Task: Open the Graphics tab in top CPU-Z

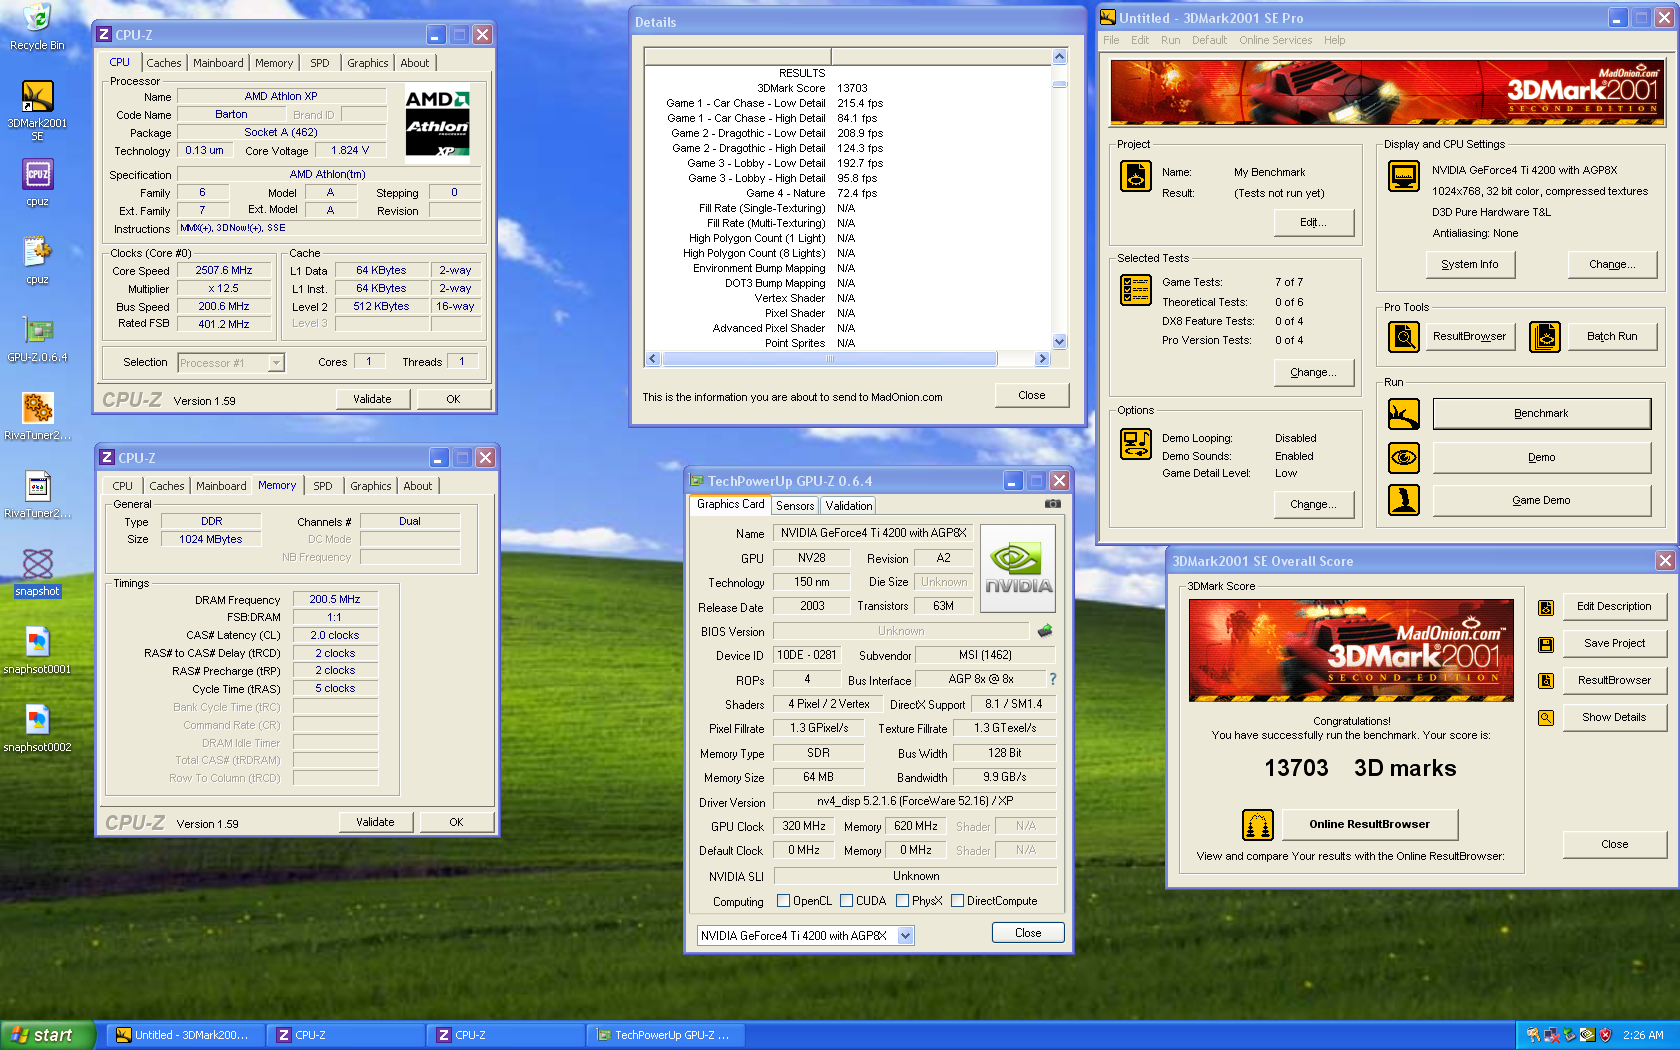Action: [367, 63]
